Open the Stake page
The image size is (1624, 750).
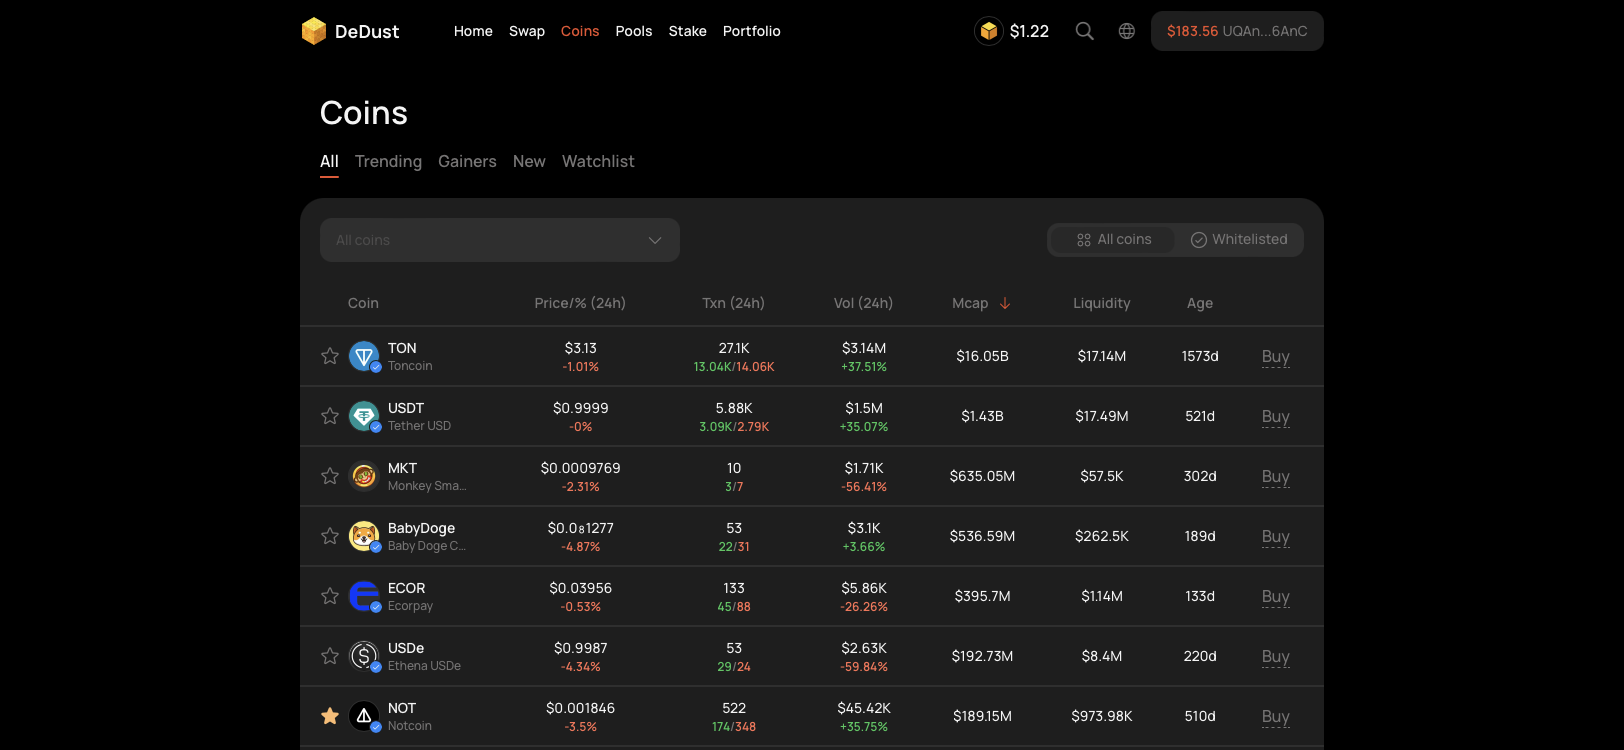coord(688,31)
